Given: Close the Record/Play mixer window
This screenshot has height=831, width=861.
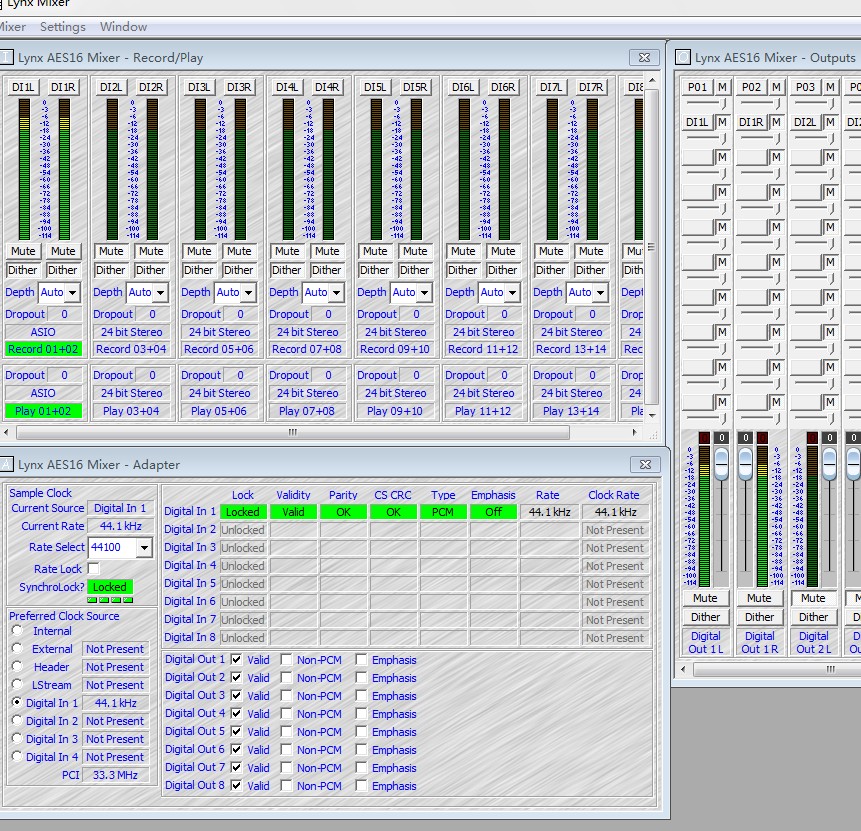Looking at the screenshot, I should (x=644, y=58).
